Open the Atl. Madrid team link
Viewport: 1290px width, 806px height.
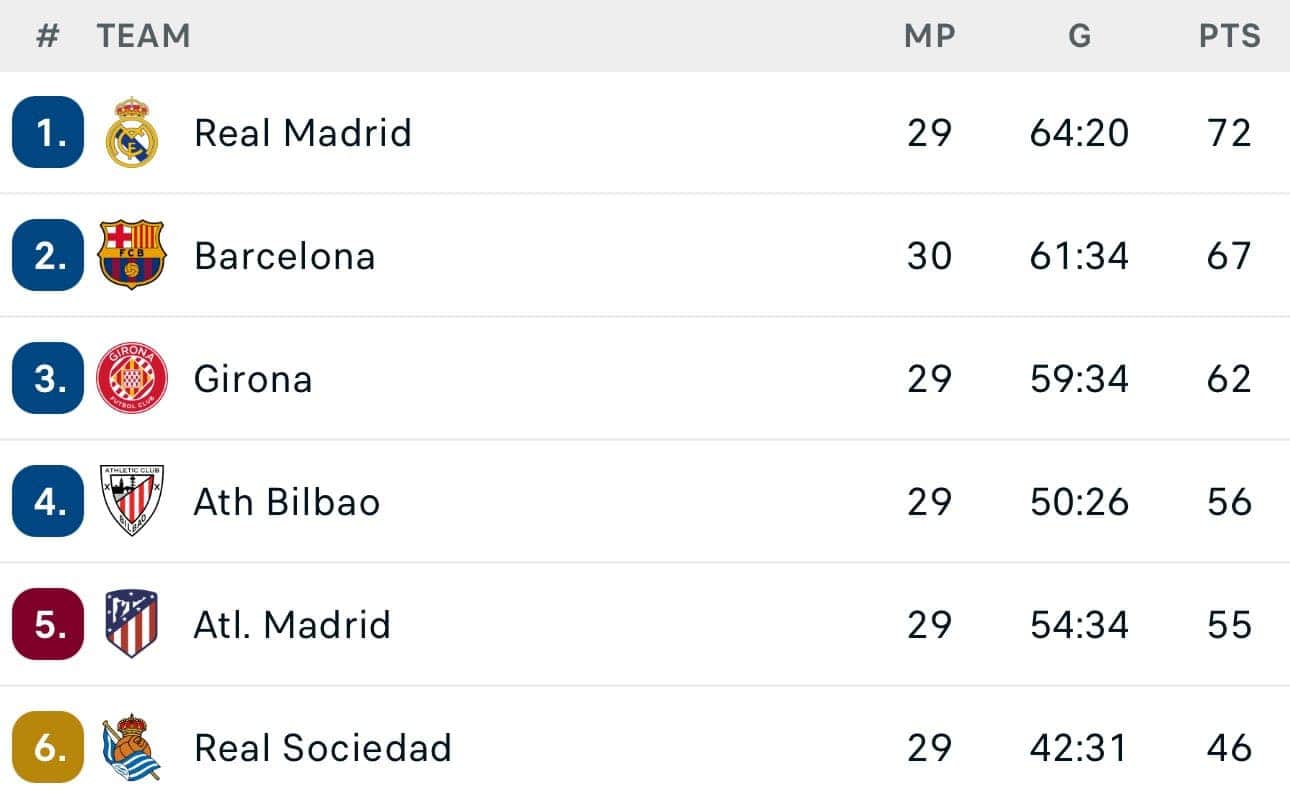point(292,625)
